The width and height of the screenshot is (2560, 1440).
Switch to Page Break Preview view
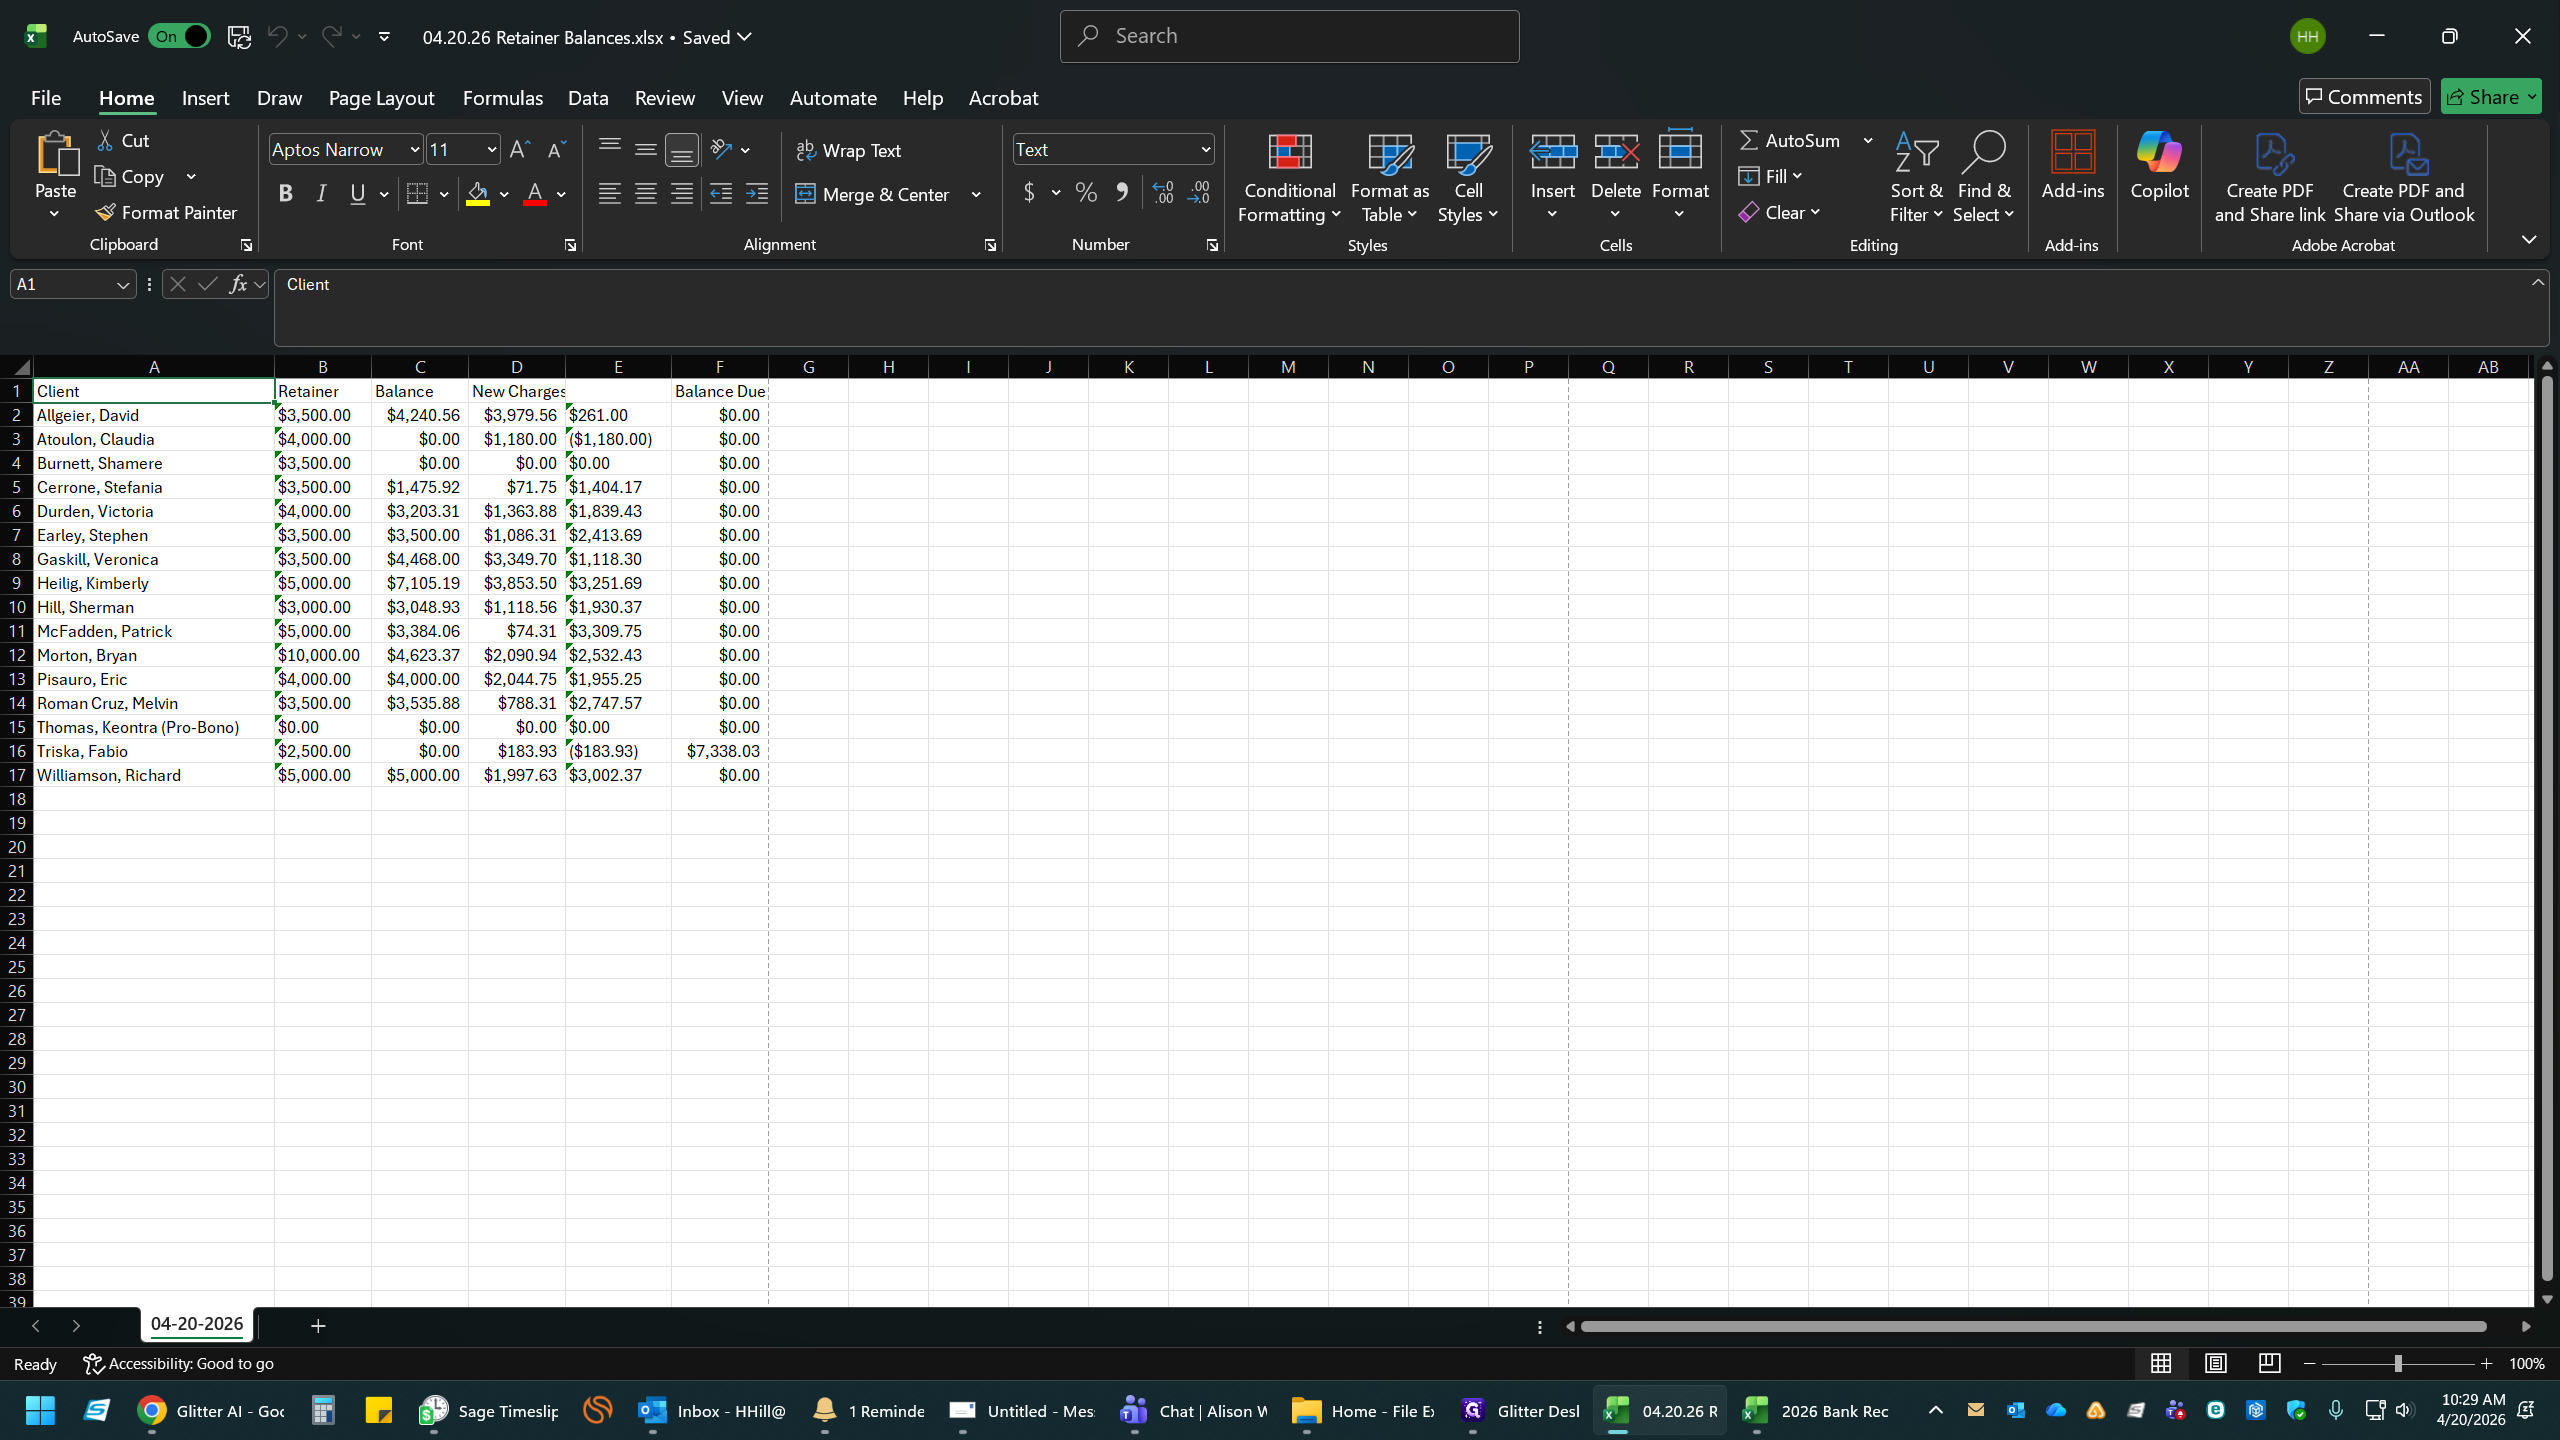pyautogui.click(x=2269, y=1363)
